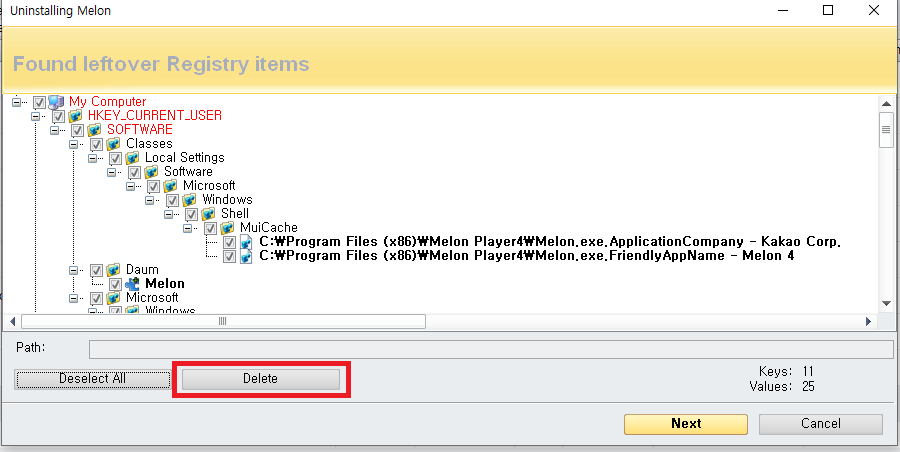The image size is (900, 452).
Task: Collapse the Shell node
Action: pyautogui.click(x=168, y=214)
